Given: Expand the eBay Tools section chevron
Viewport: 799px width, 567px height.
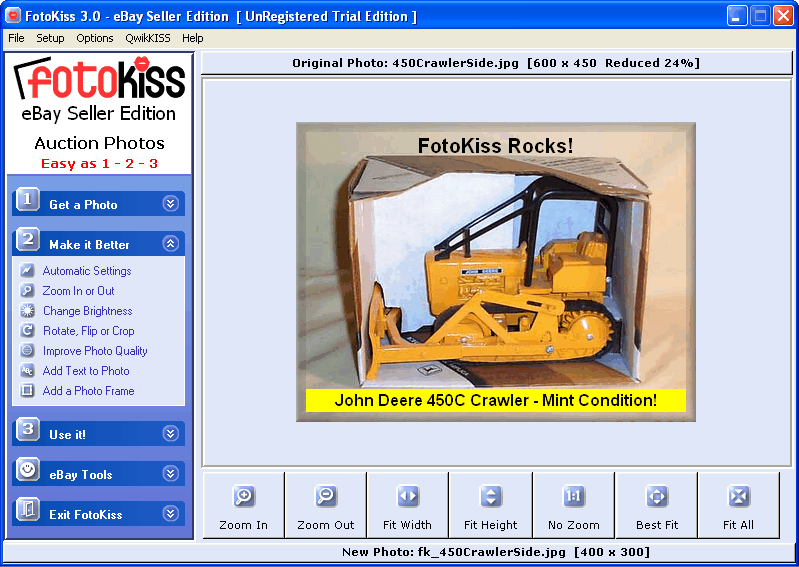Looking at the screenshot, I should click(x=171, y=474).
